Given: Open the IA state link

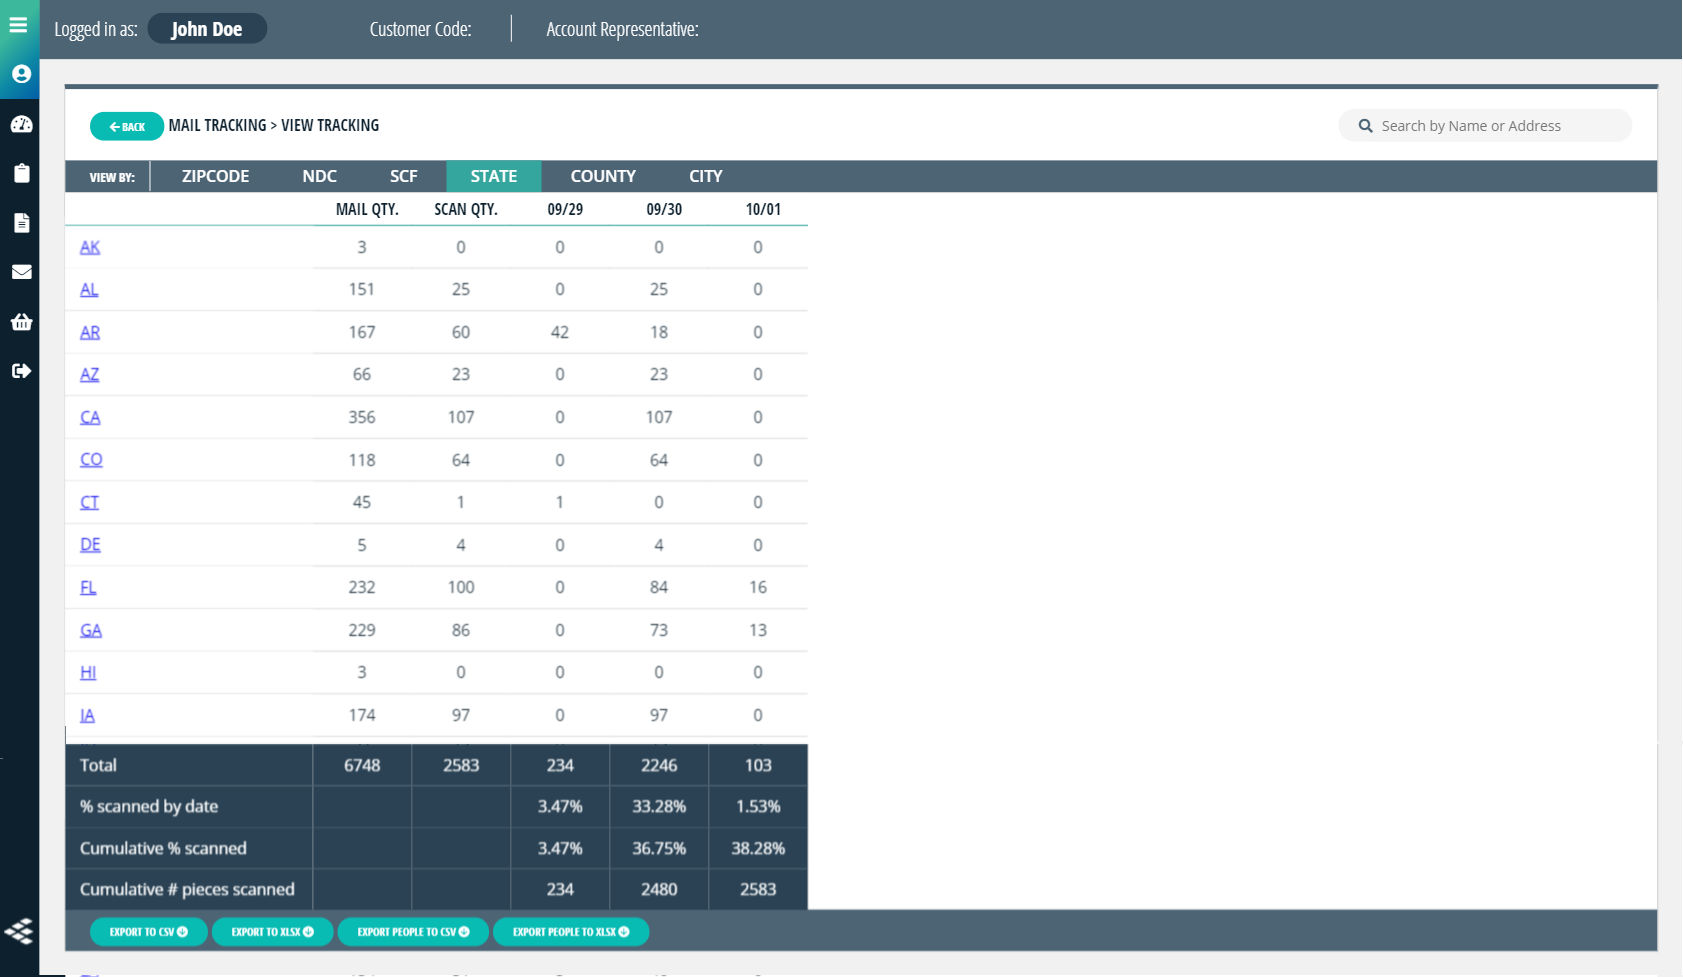Looking at the screenshot, I should pos(87,715).
